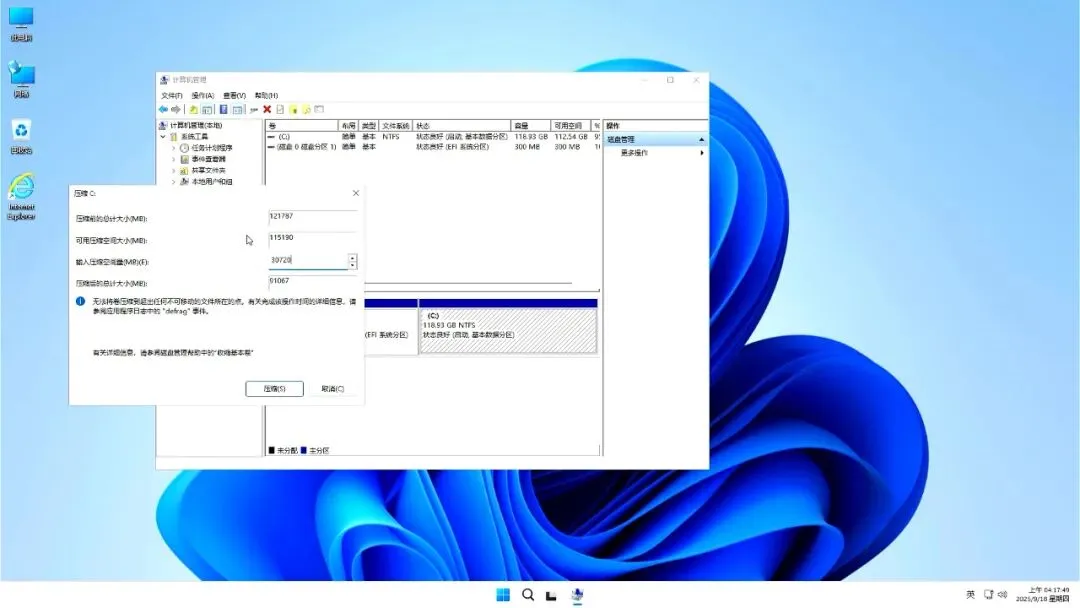
Task: Maximize the Computer Management window
Action: pos(670,81)
